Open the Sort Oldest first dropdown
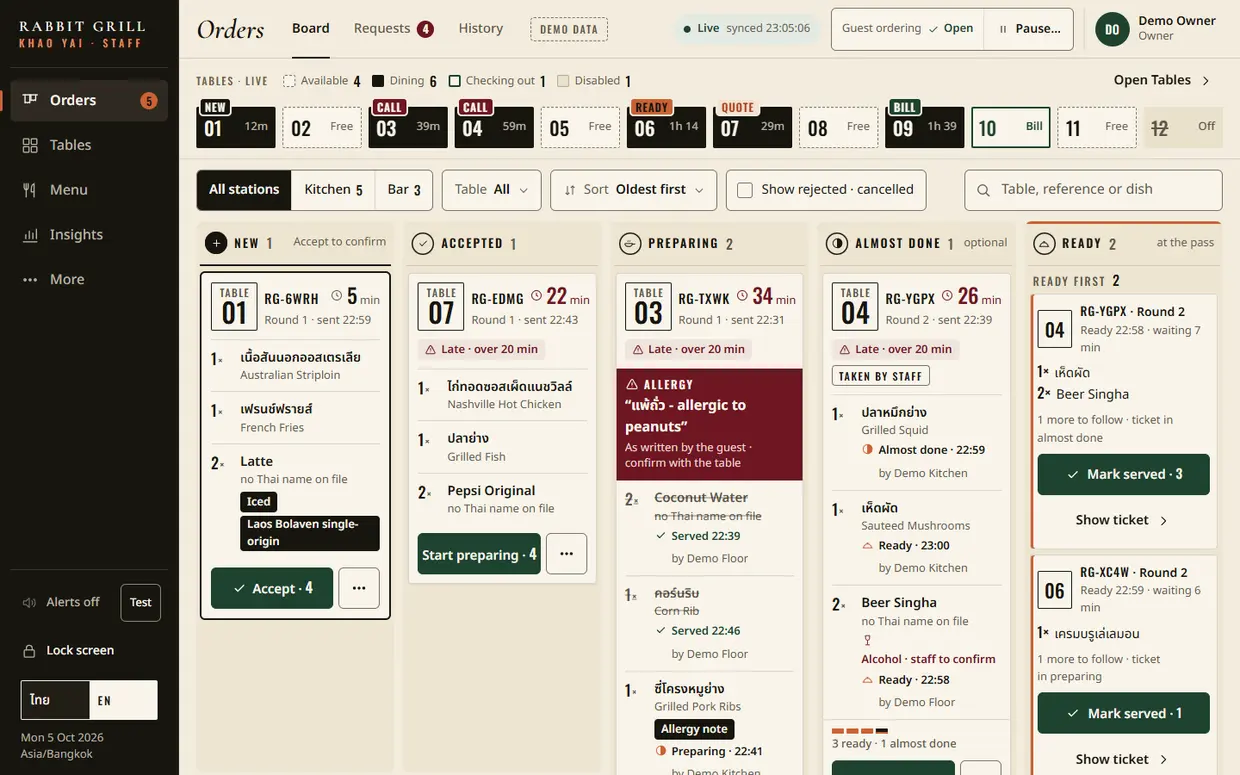 click(633, 190)
